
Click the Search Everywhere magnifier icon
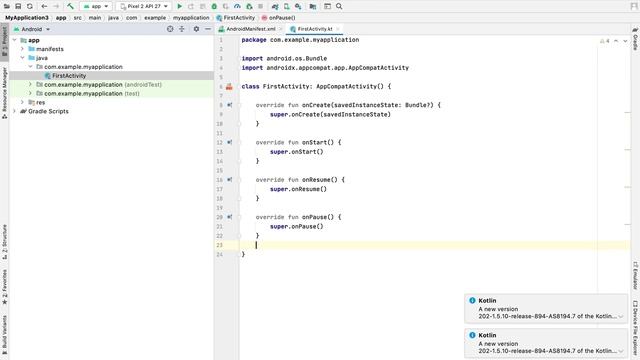(339, 6)
